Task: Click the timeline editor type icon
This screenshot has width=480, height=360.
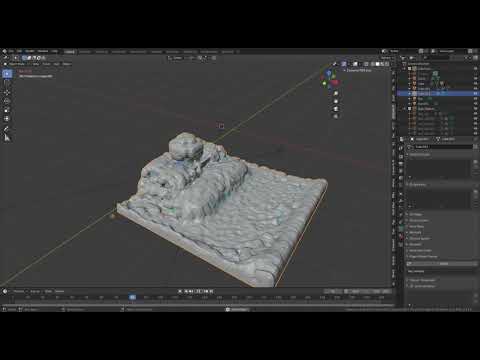Action: (5, 291)
